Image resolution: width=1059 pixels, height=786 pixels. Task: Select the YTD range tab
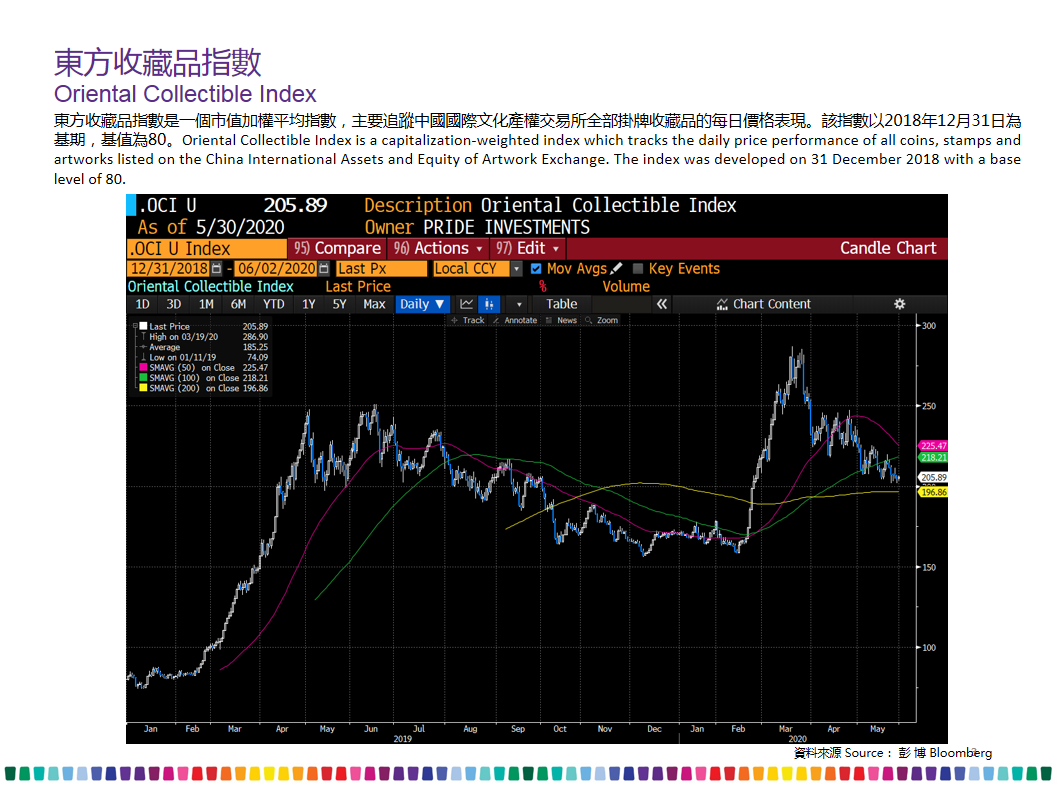click(x=274, y=304)
